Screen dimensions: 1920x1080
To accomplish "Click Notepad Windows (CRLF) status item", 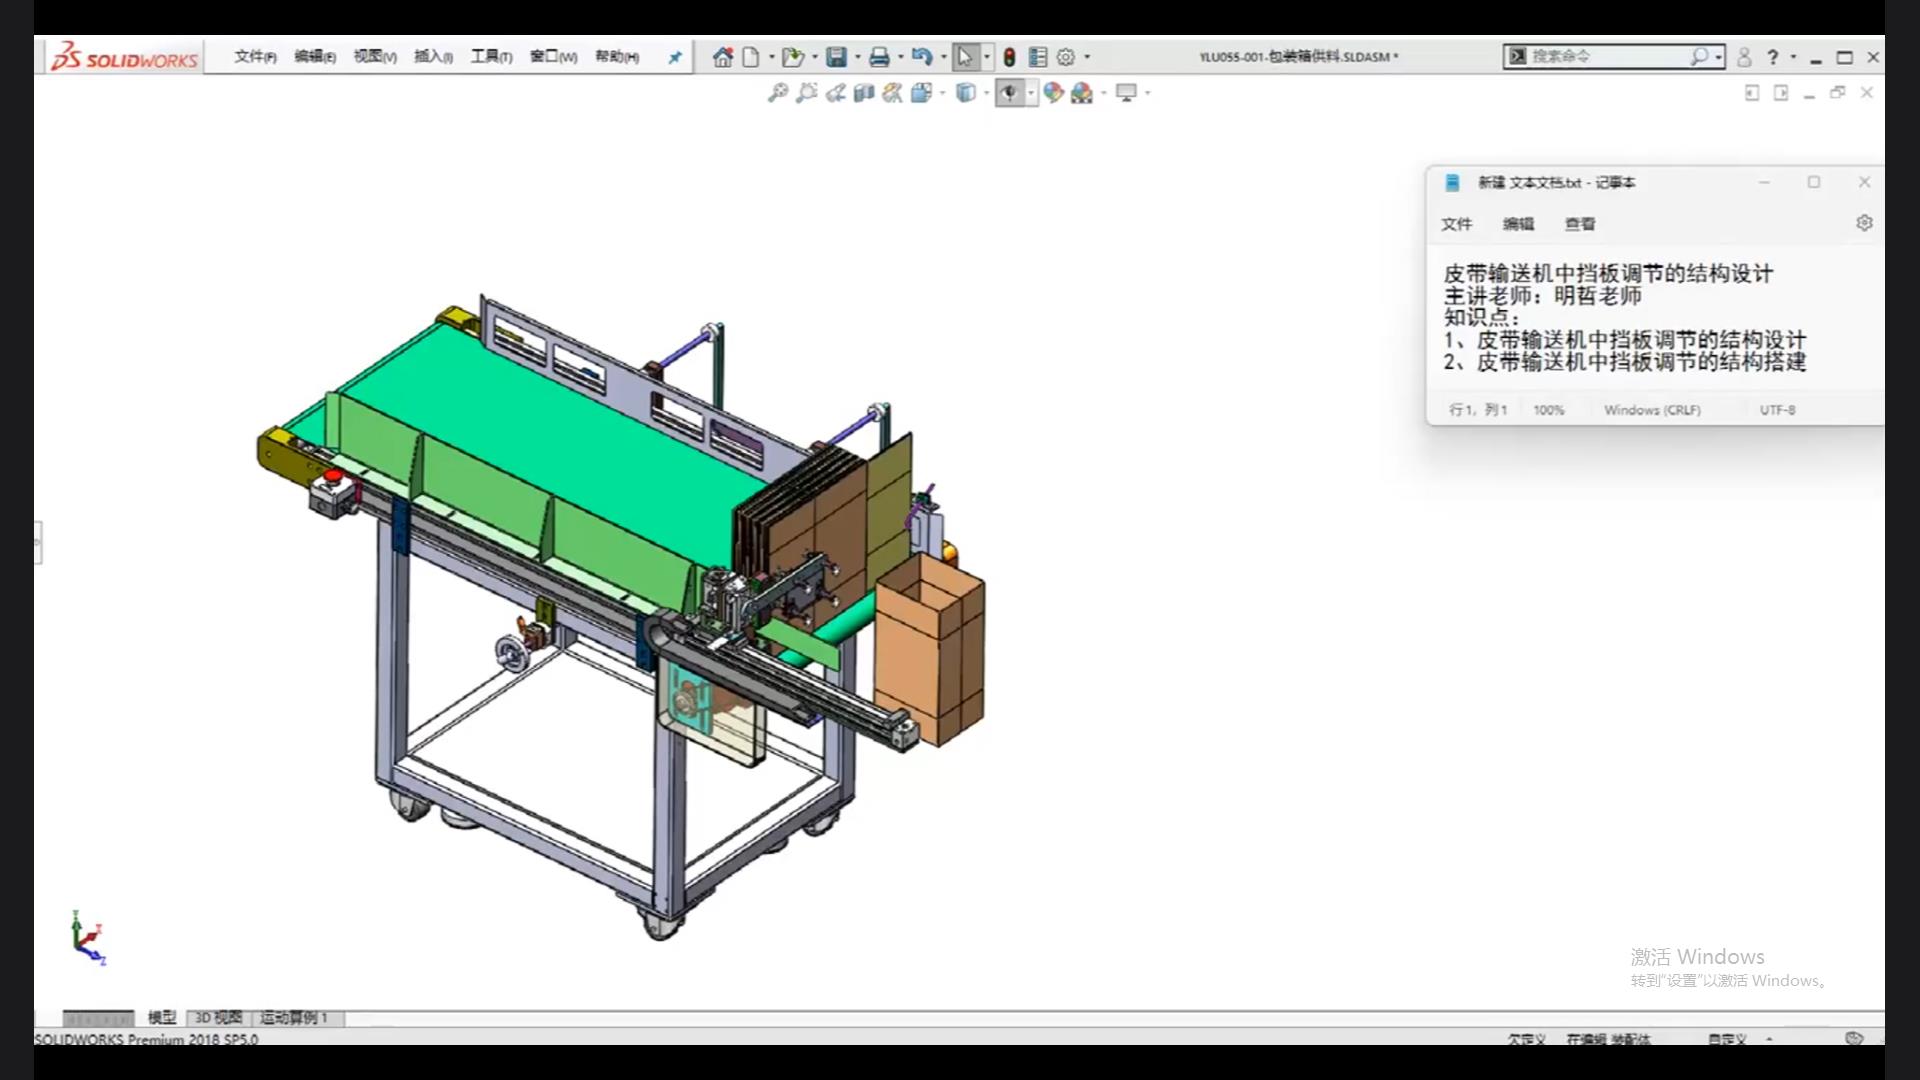I will pos(1652,410).
